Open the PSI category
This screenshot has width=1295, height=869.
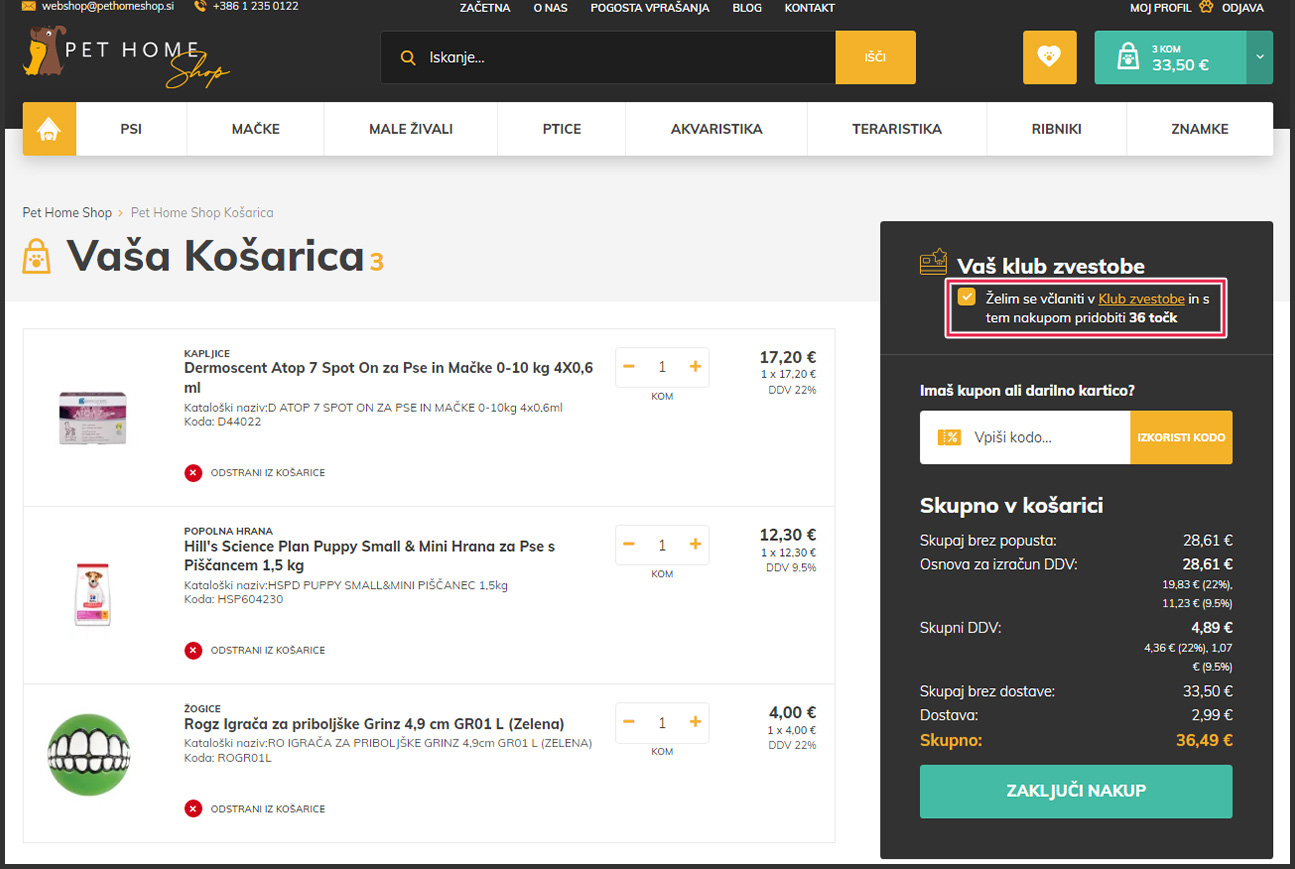(x=131, y=129)
